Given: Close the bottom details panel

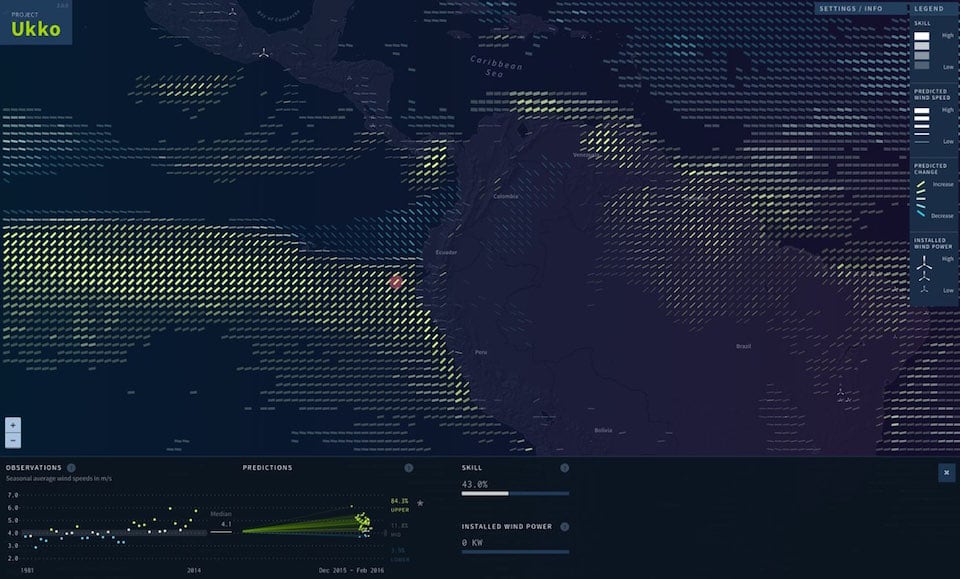Looking at the screenshot, I should 946,473.
